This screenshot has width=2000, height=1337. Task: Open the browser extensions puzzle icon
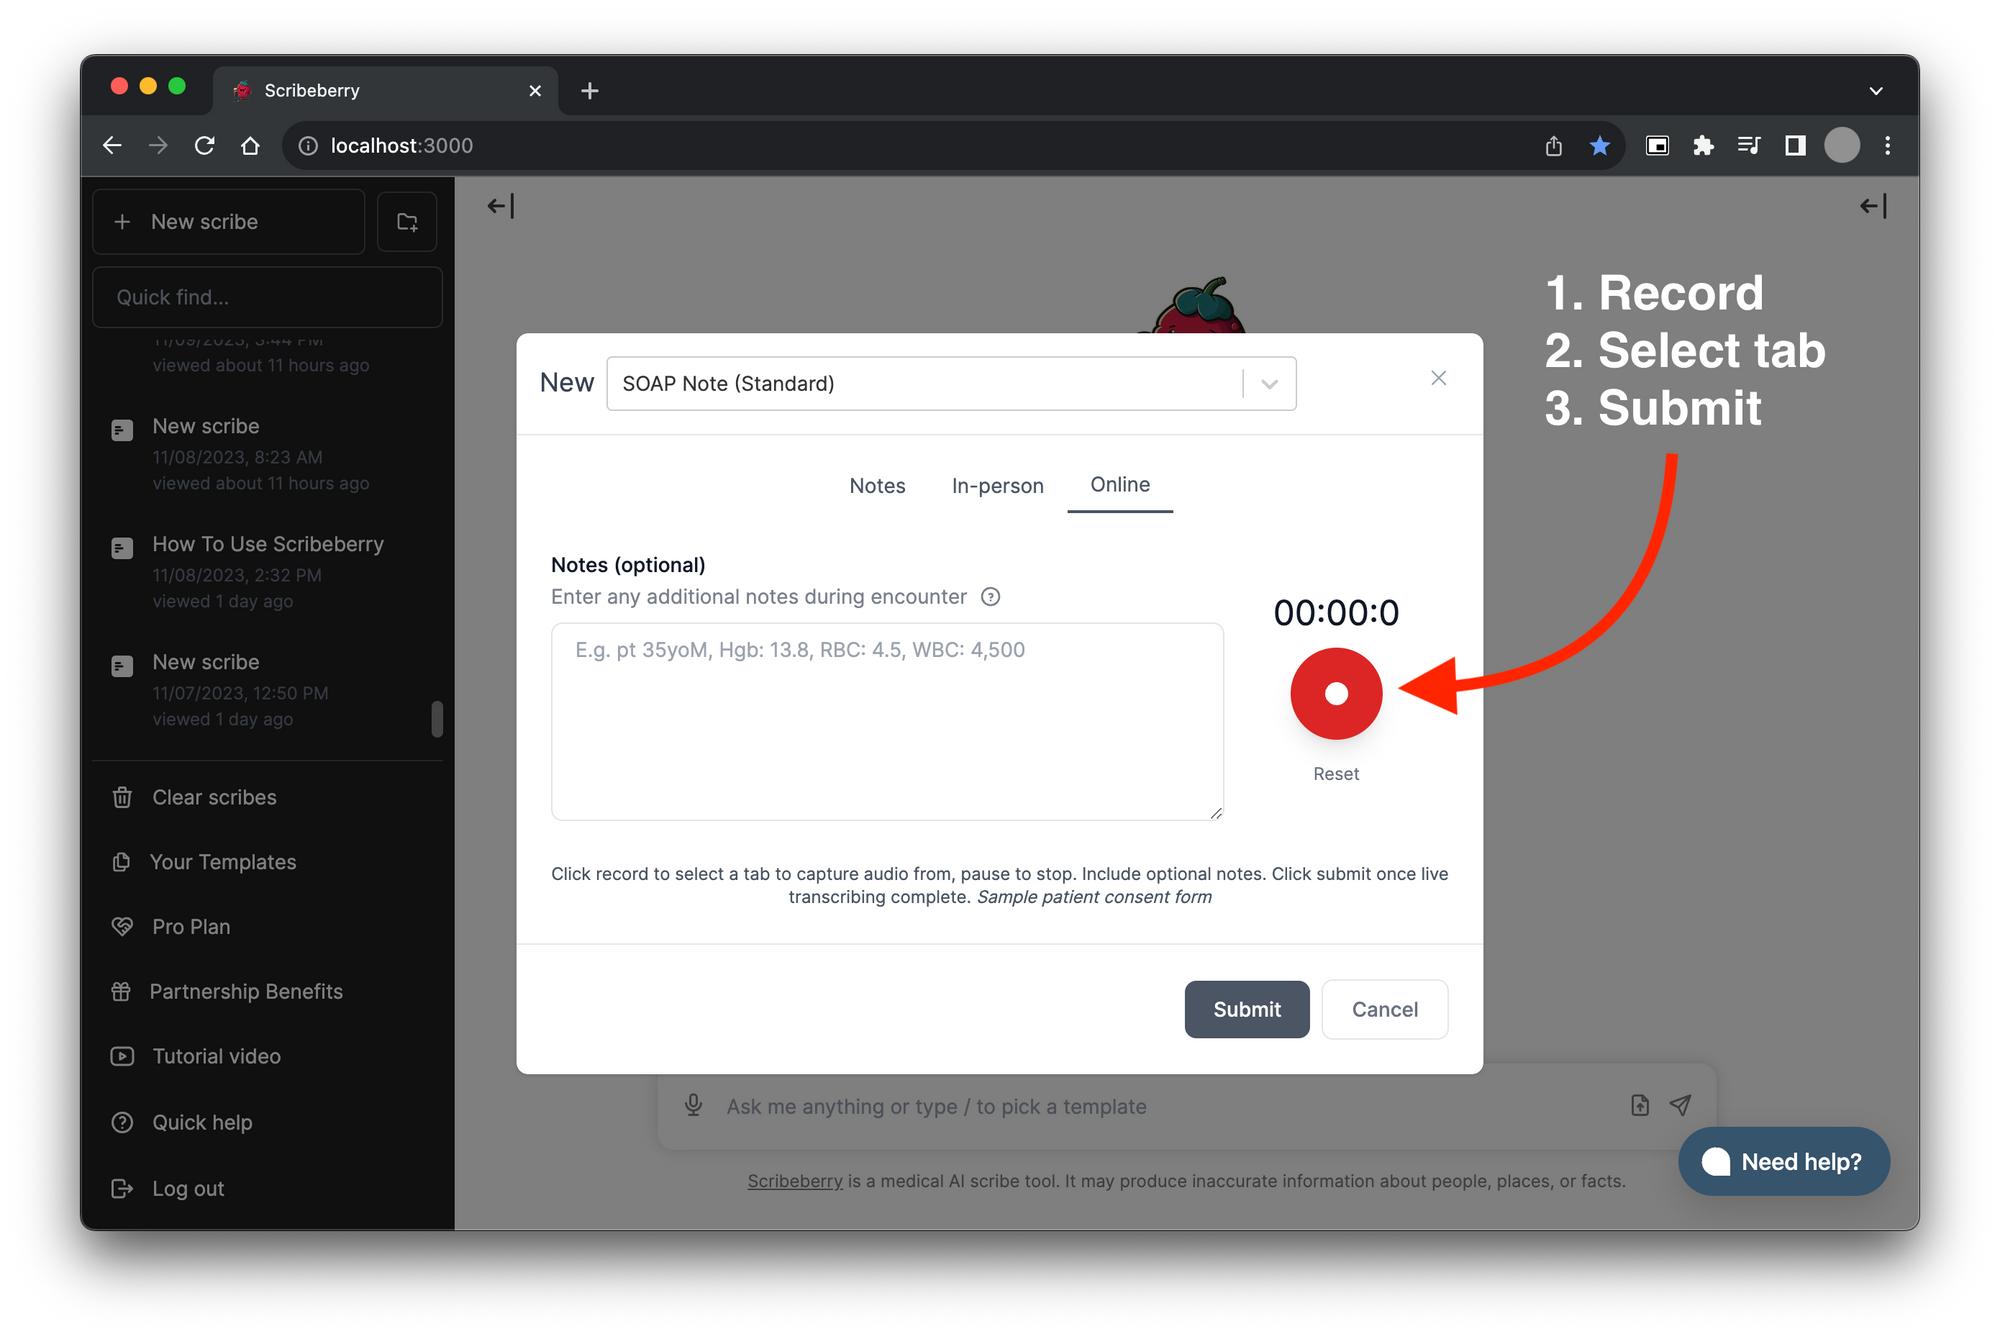pyautogui.click(x=1703, y=146)
